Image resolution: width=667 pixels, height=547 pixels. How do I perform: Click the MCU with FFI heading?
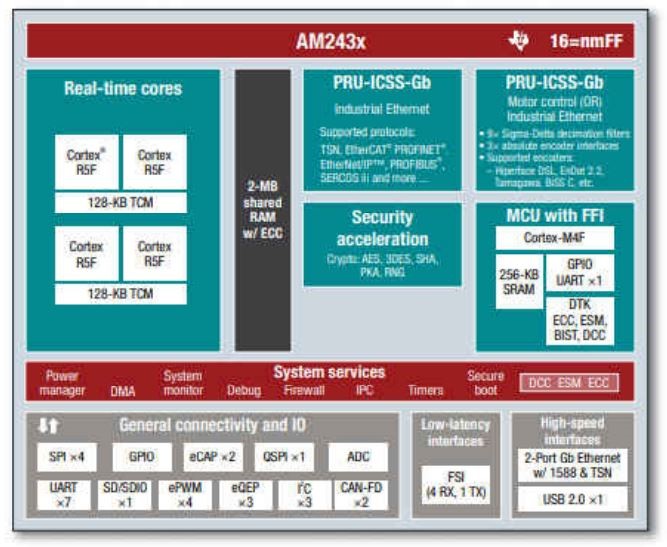coord(555,216)
